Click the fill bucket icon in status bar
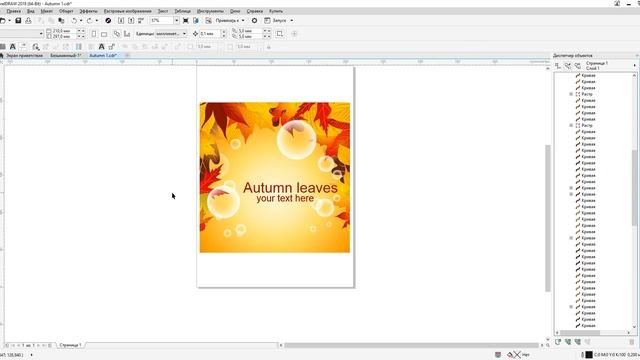Image resolution: width=640 pixels, height=360 pixels. 510,355
